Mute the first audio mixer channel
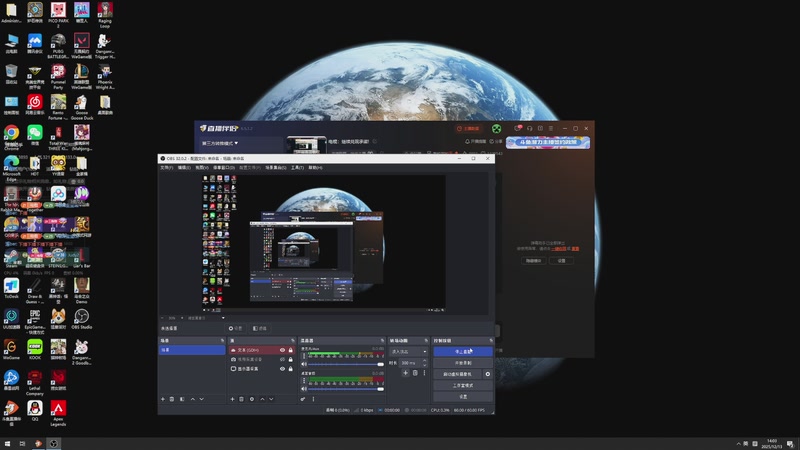 pyautogui.click(x=304, y=364)
